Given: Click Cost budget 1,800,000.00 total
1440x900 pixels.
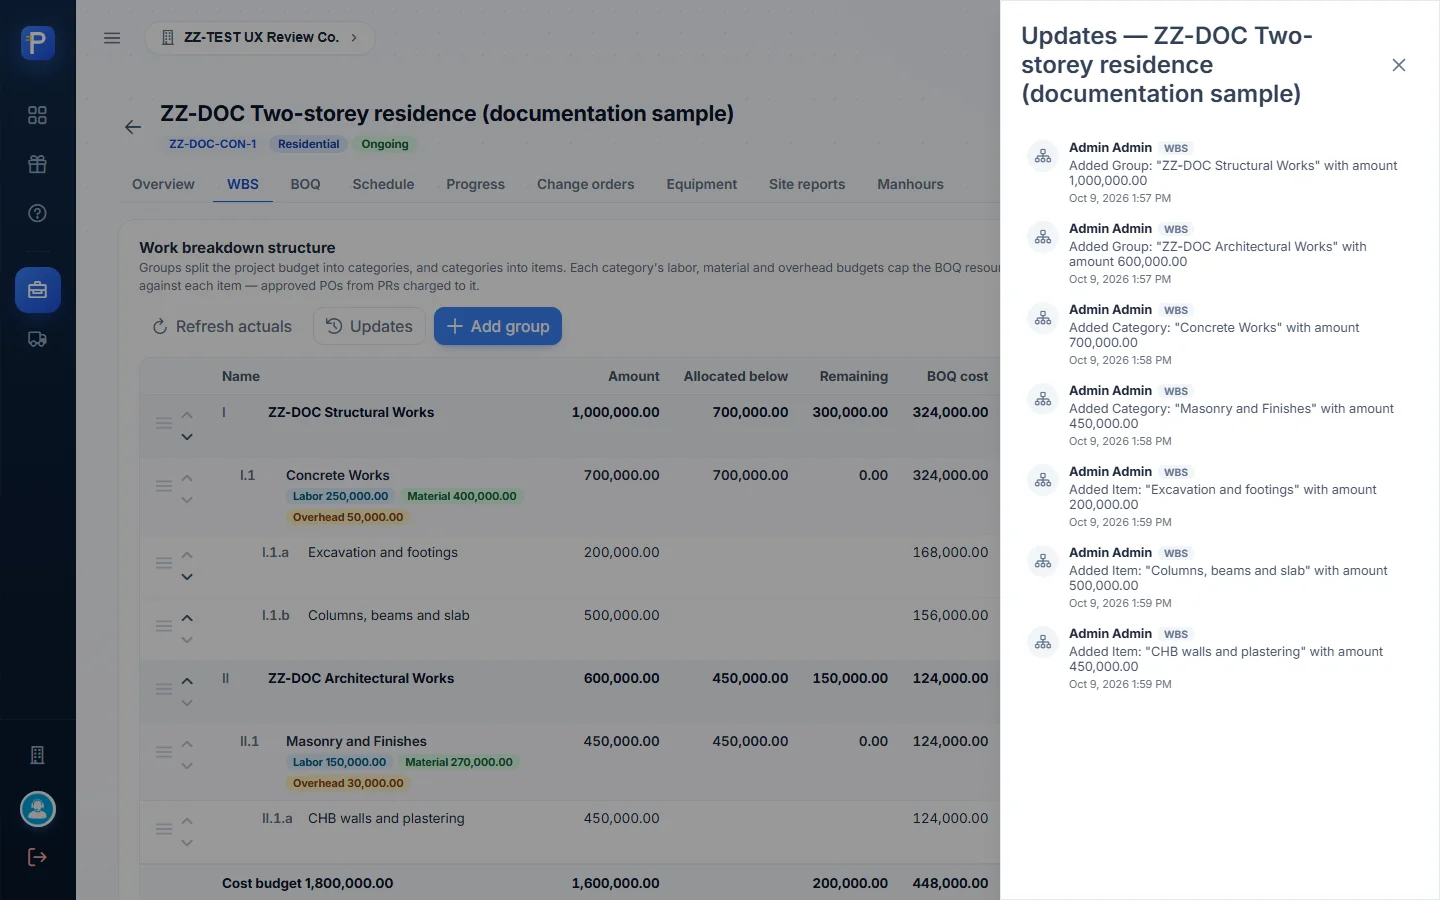Looking at the screenshot, I should tap(307, 883).
